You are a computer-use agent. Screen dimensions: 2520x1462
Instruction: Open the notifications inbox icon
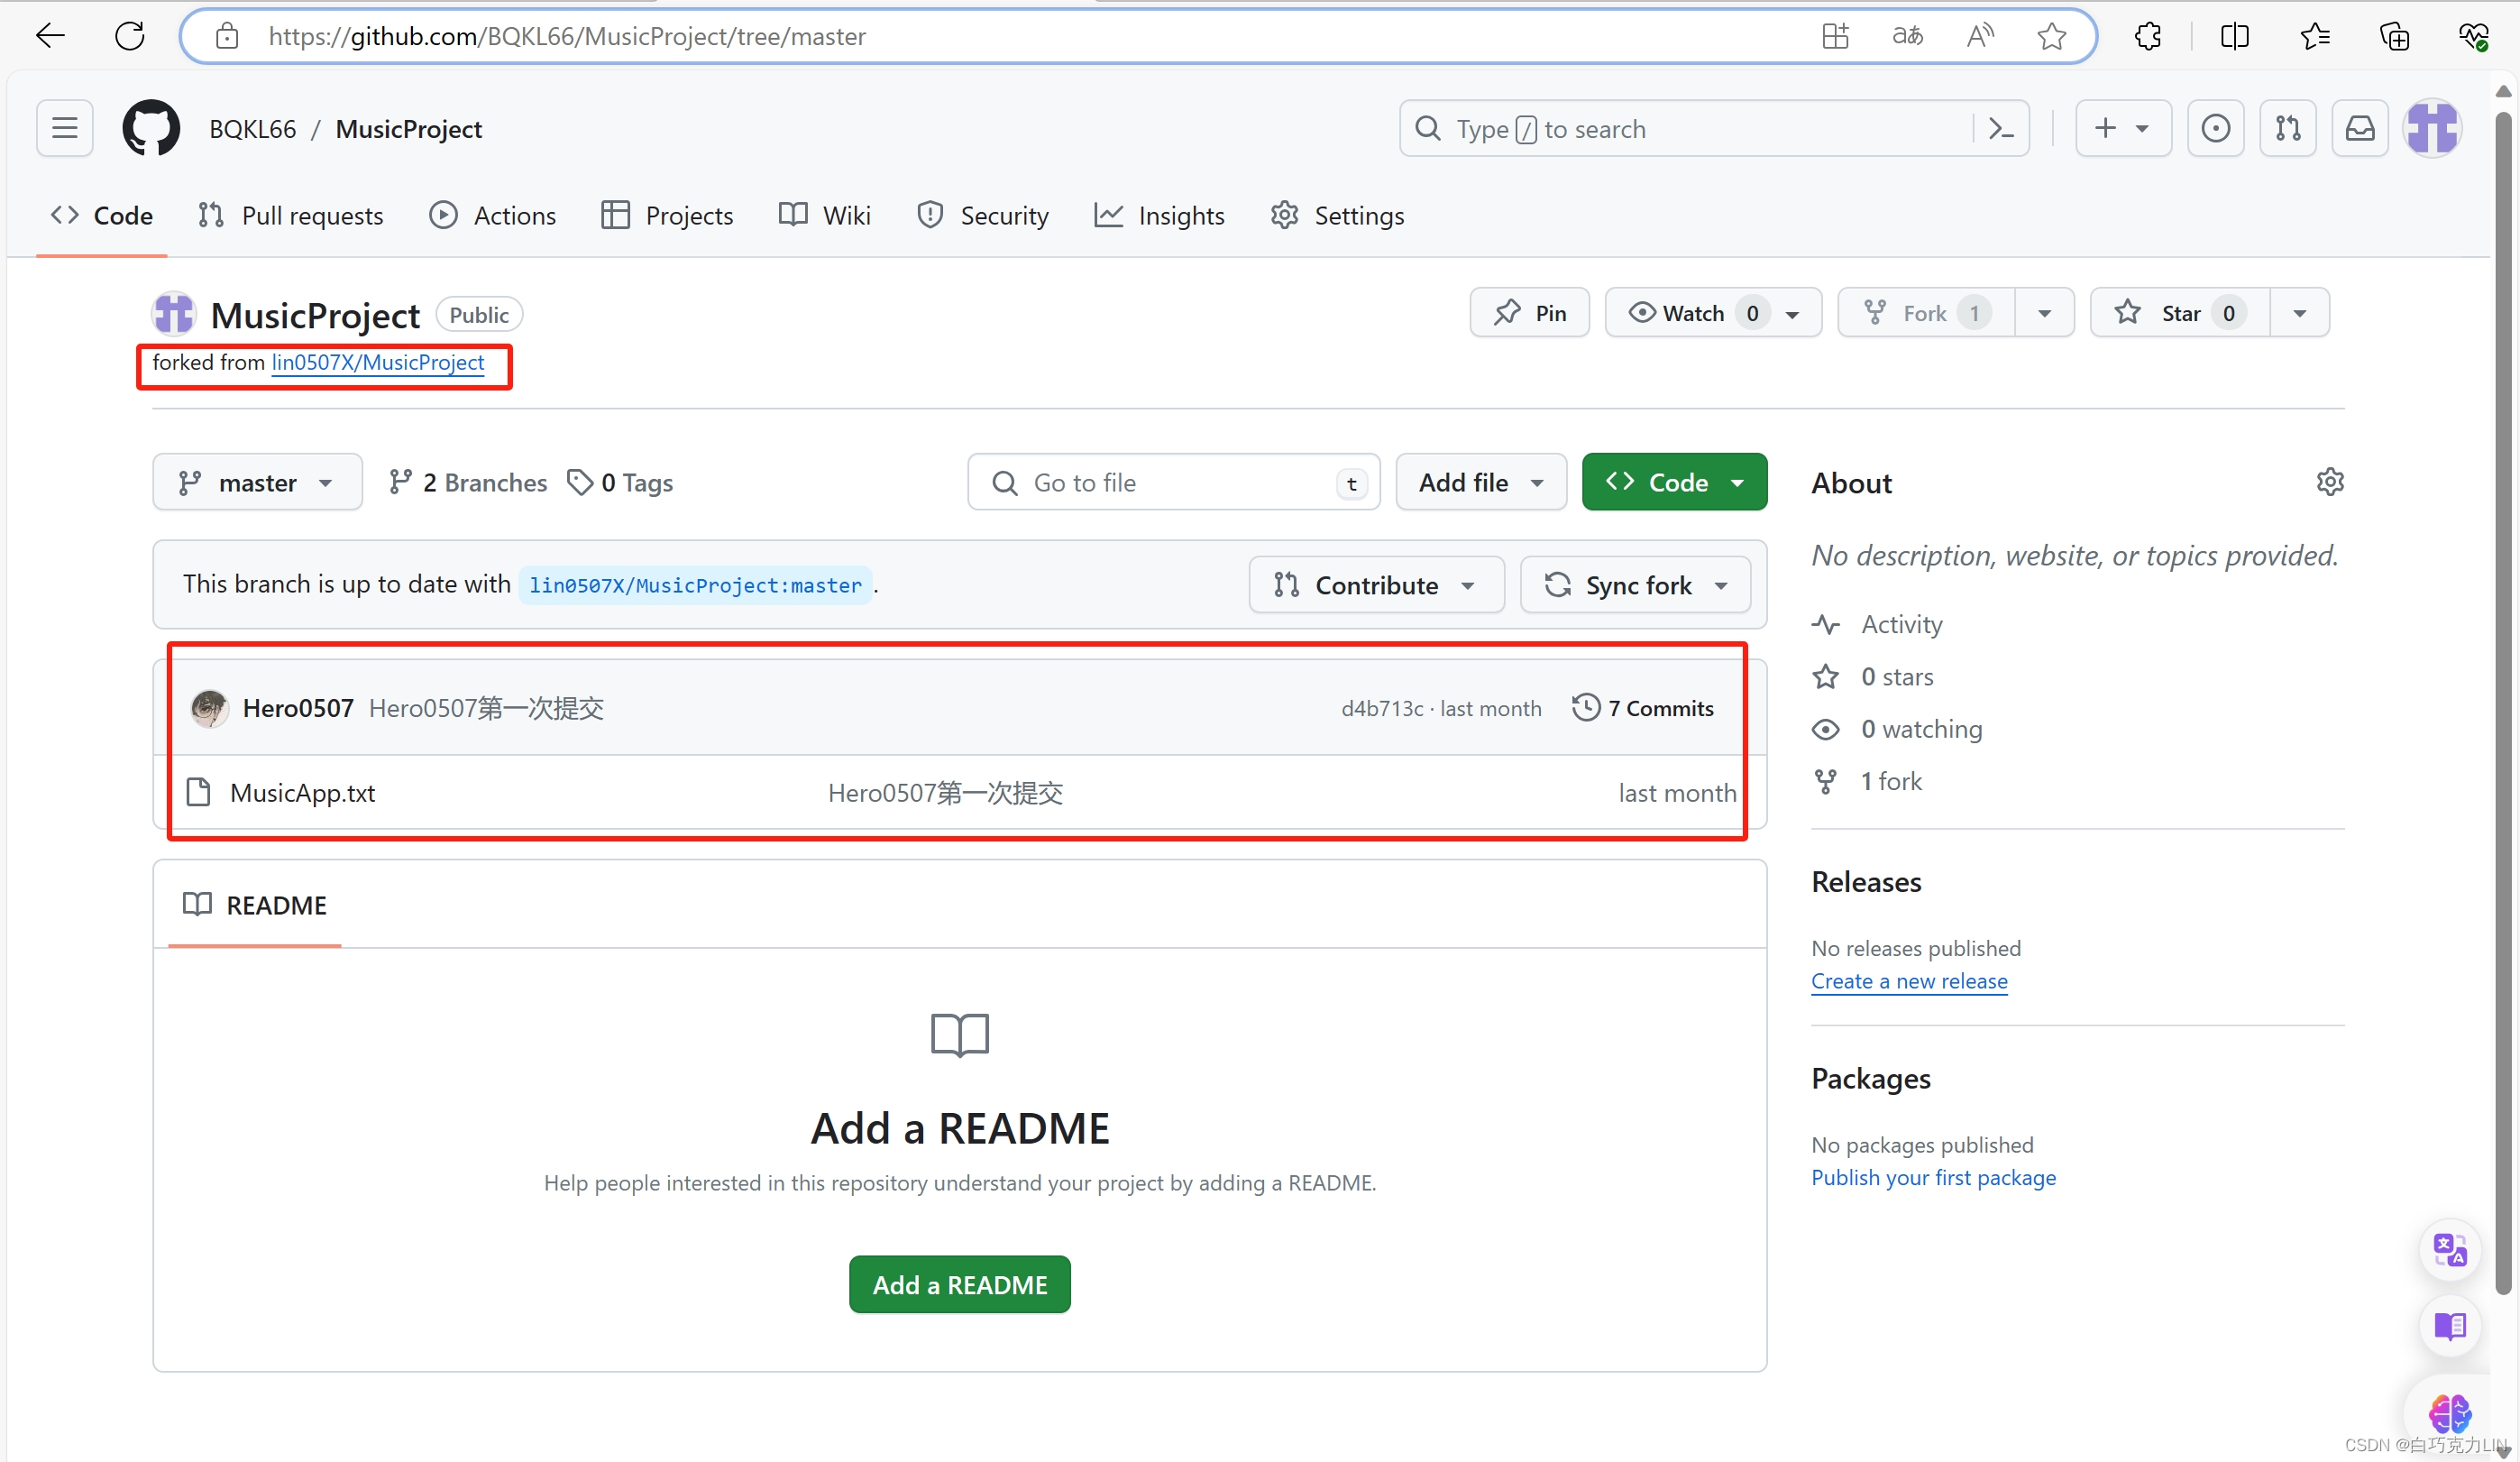[x=2359, y=128]
